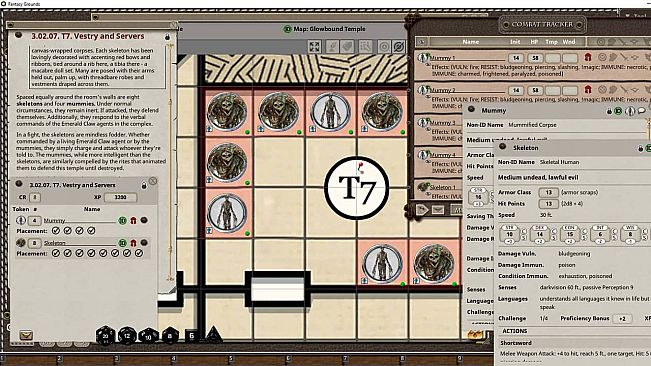This screenshot has height=366, width=651.
Task: Click the arrow icon at Combat Tracker bottom
Action: pyautogui.click(x=422, y=210)
